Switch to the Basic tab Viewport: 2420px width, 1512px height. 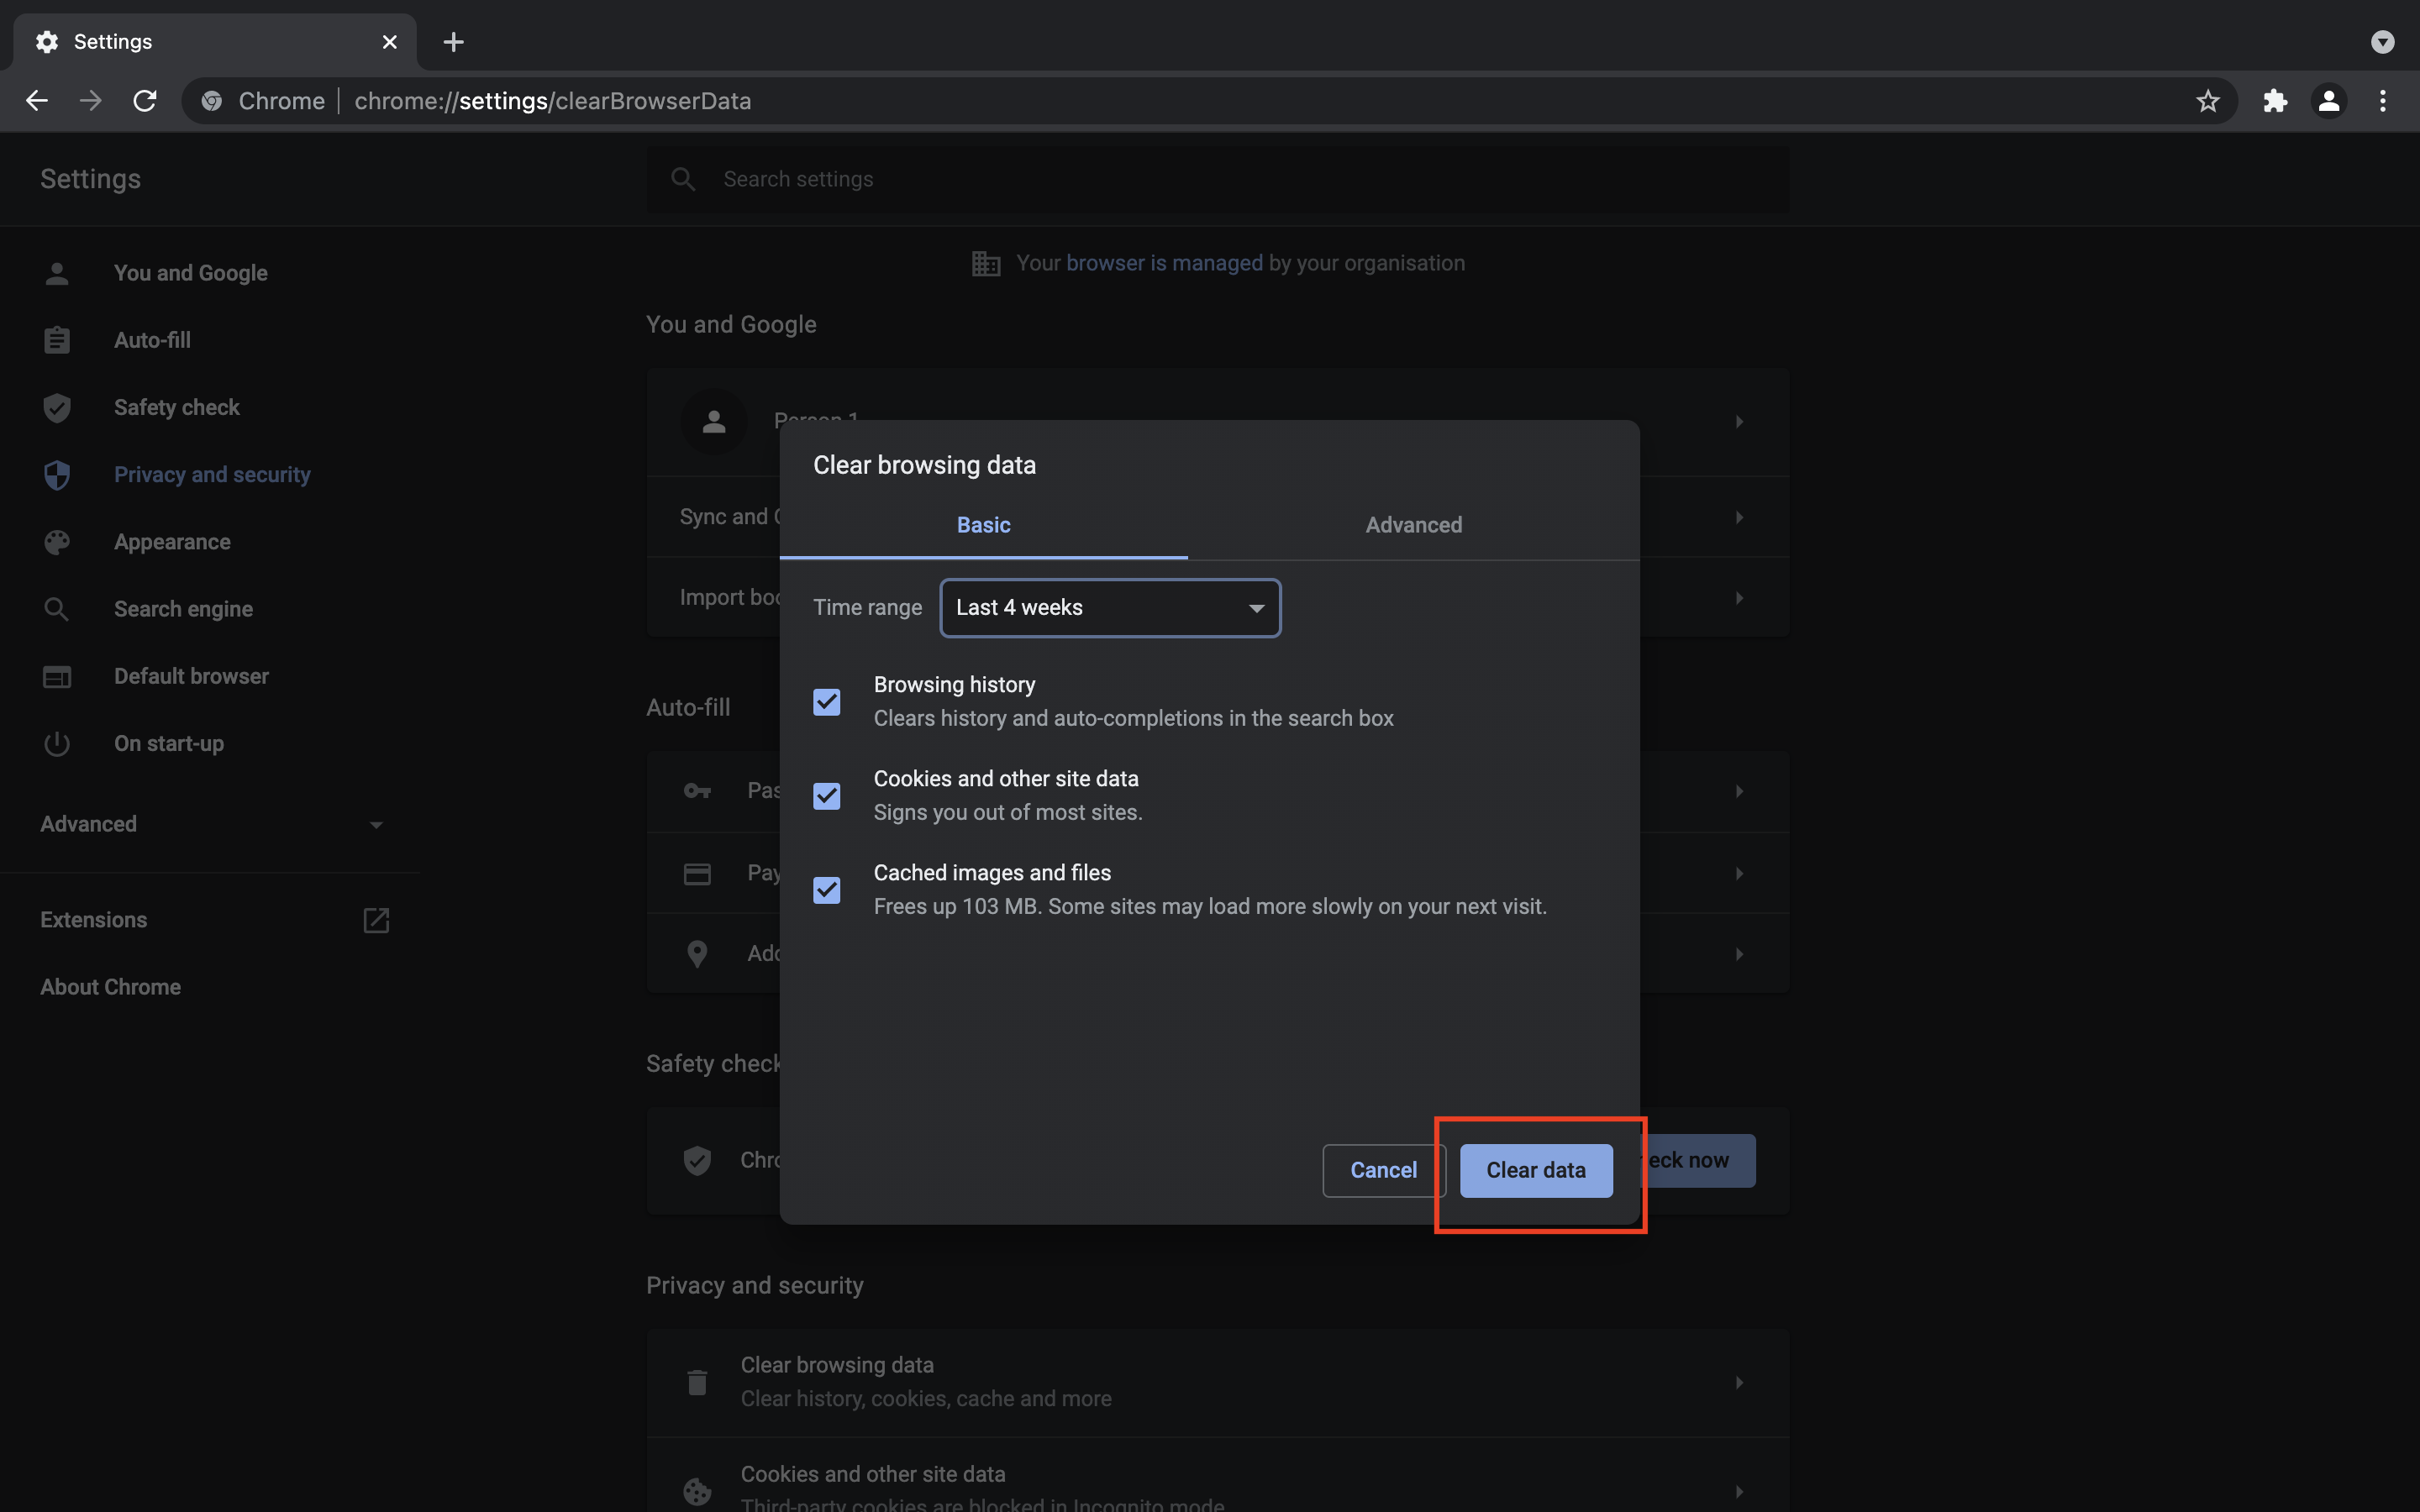(x=984, y=525)
